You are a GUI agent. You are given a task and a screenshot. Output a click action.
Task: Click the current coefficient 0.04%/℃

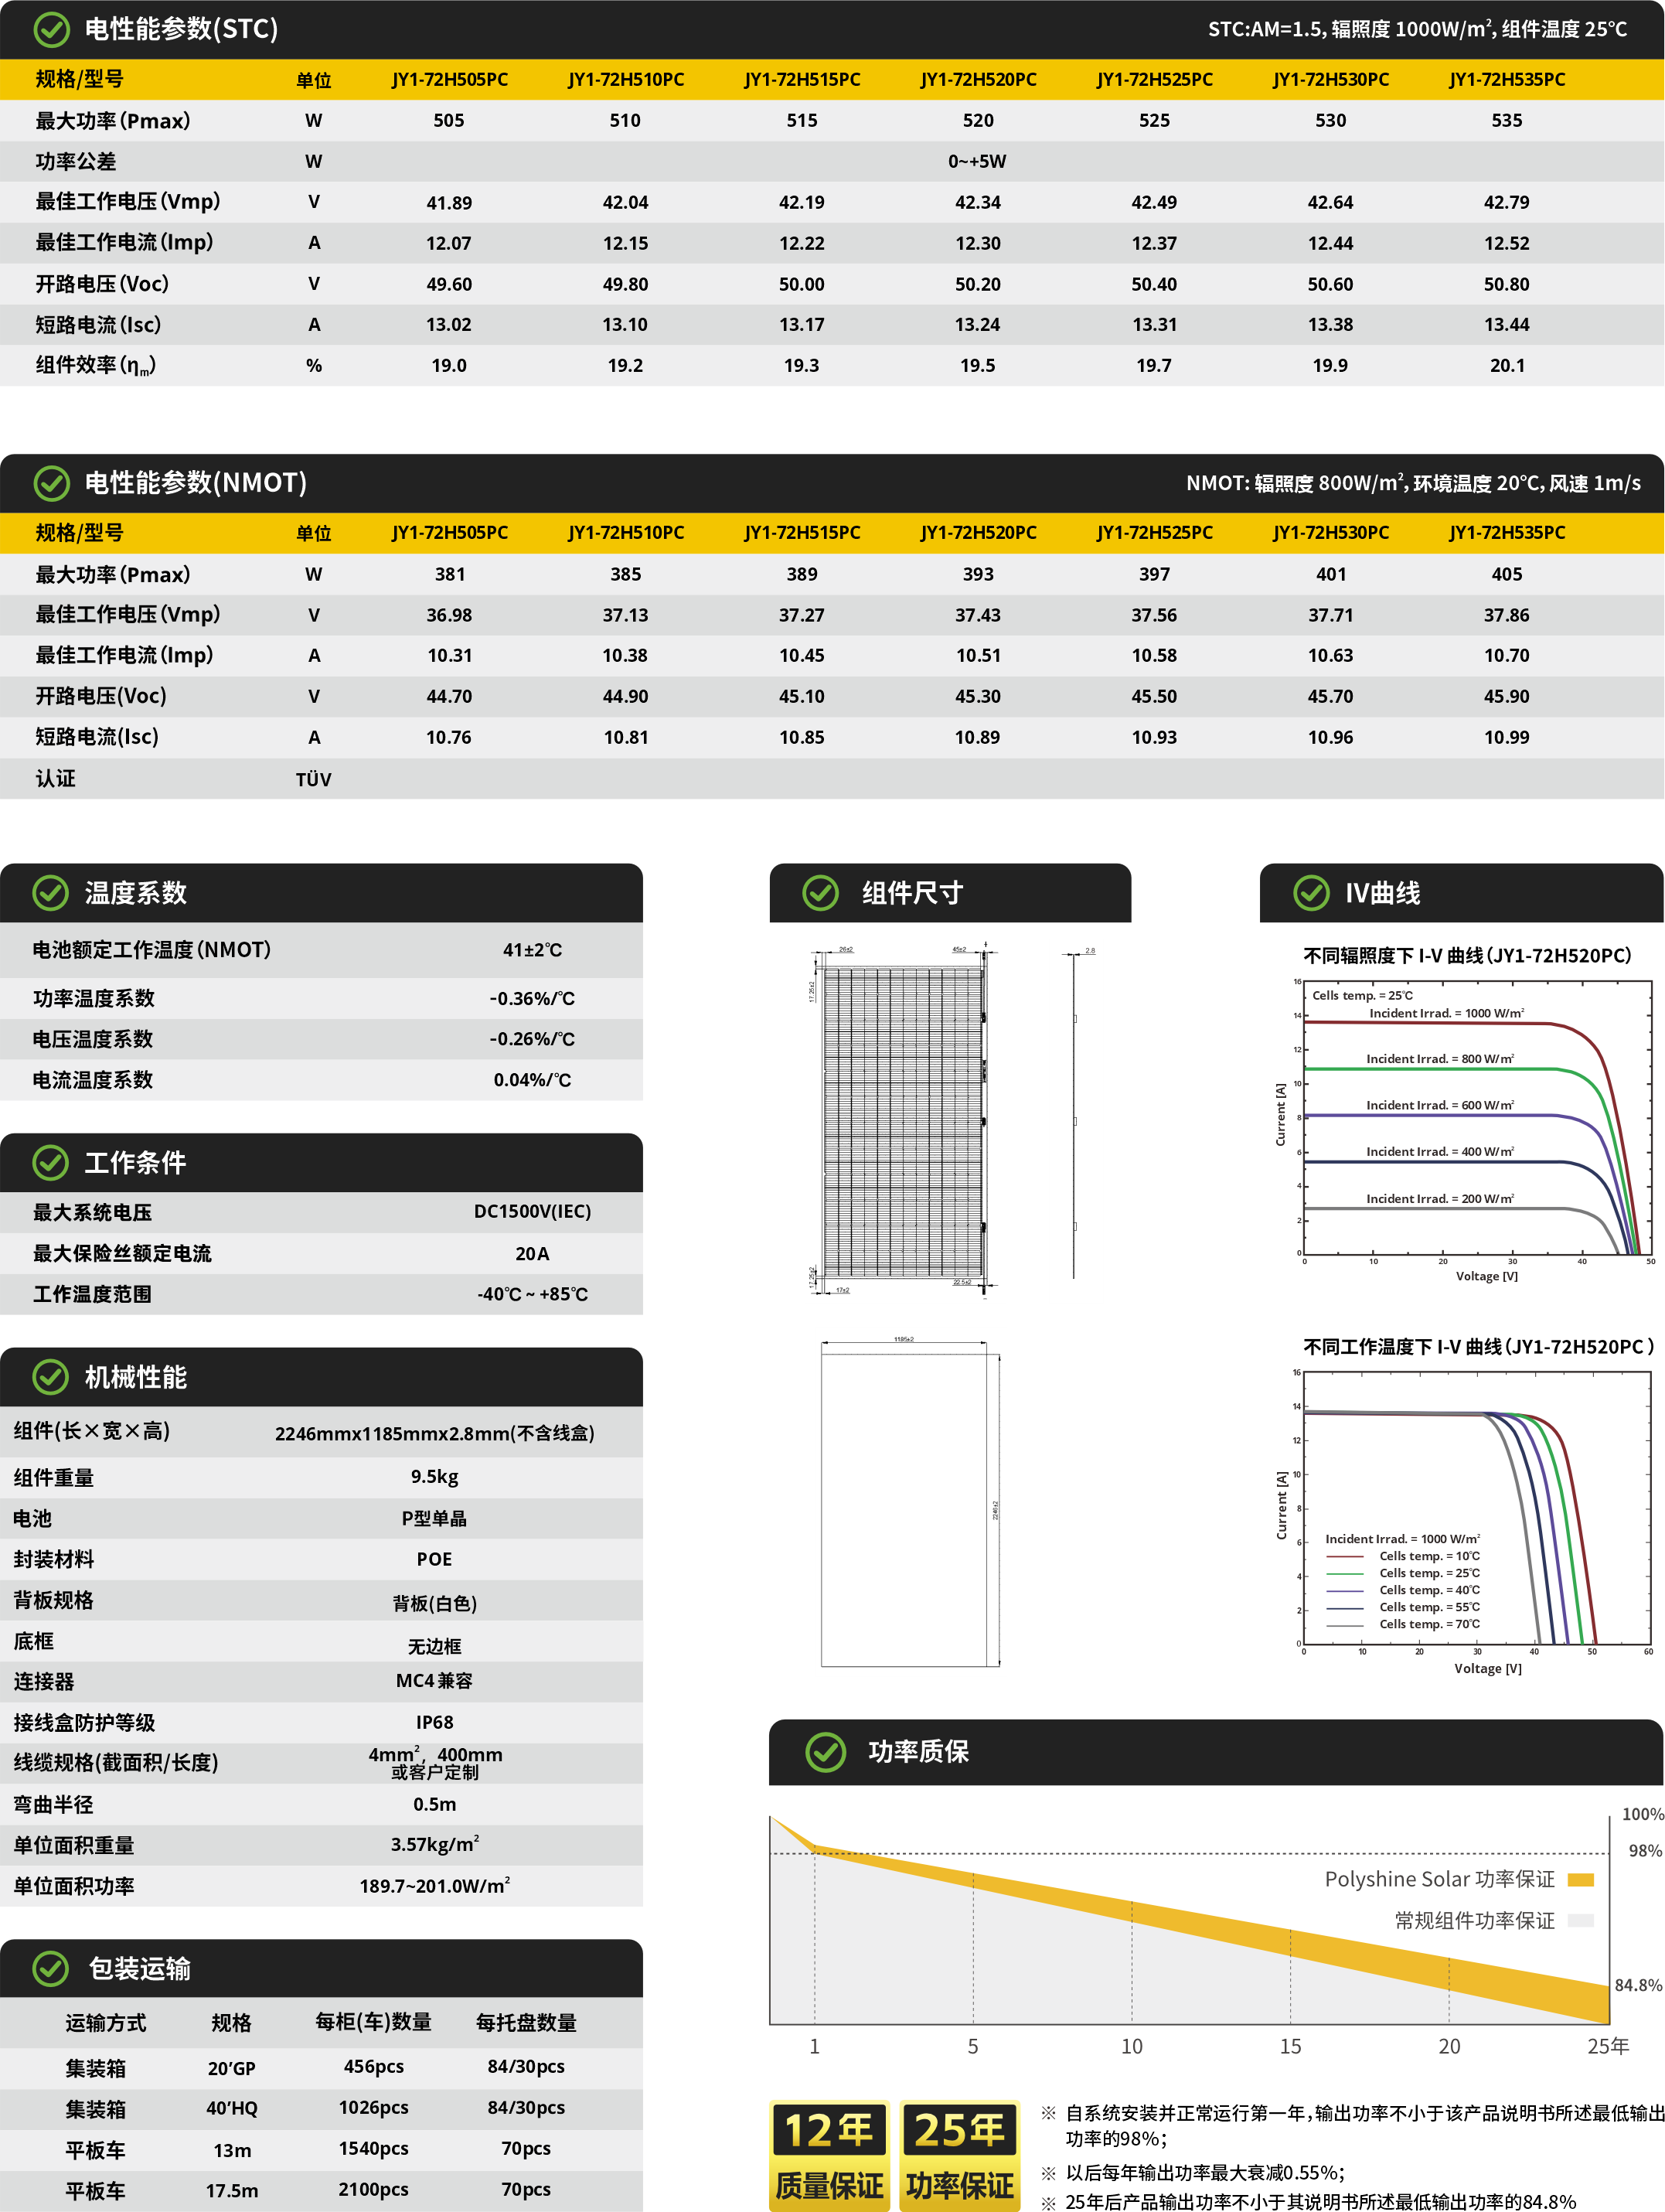(532, 1080)
